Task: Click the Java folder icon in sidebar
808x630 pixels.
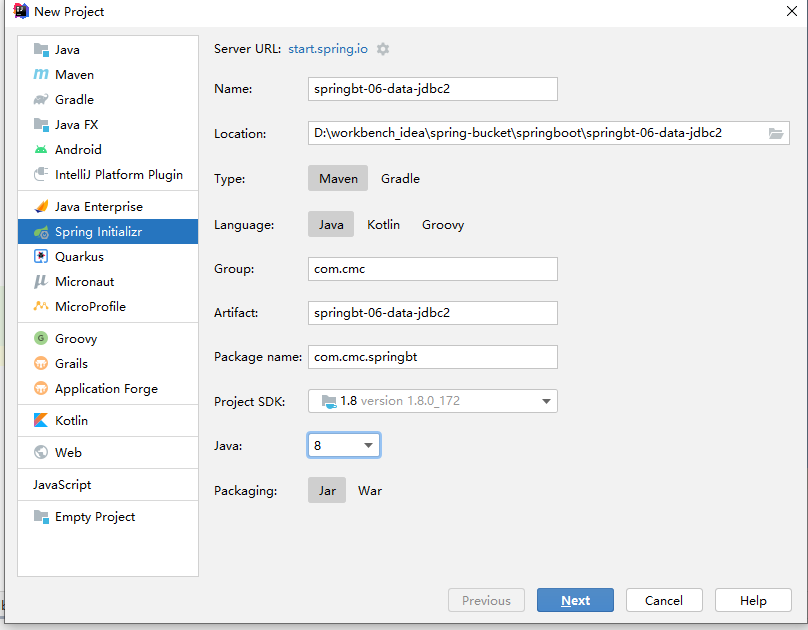Action: click(41, 50)
